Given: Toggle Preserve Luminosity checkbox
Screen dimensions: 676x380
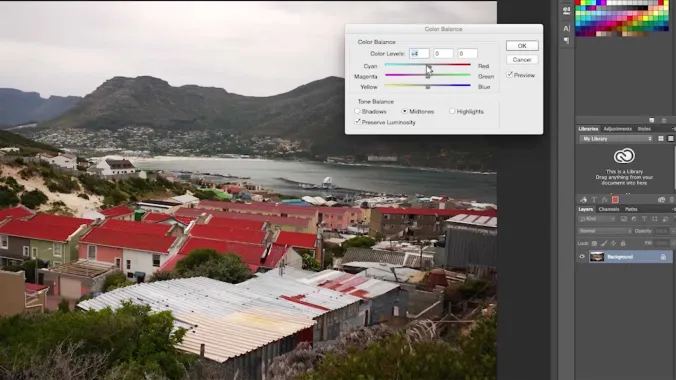Looking at the screenshot, I should 357,122.
